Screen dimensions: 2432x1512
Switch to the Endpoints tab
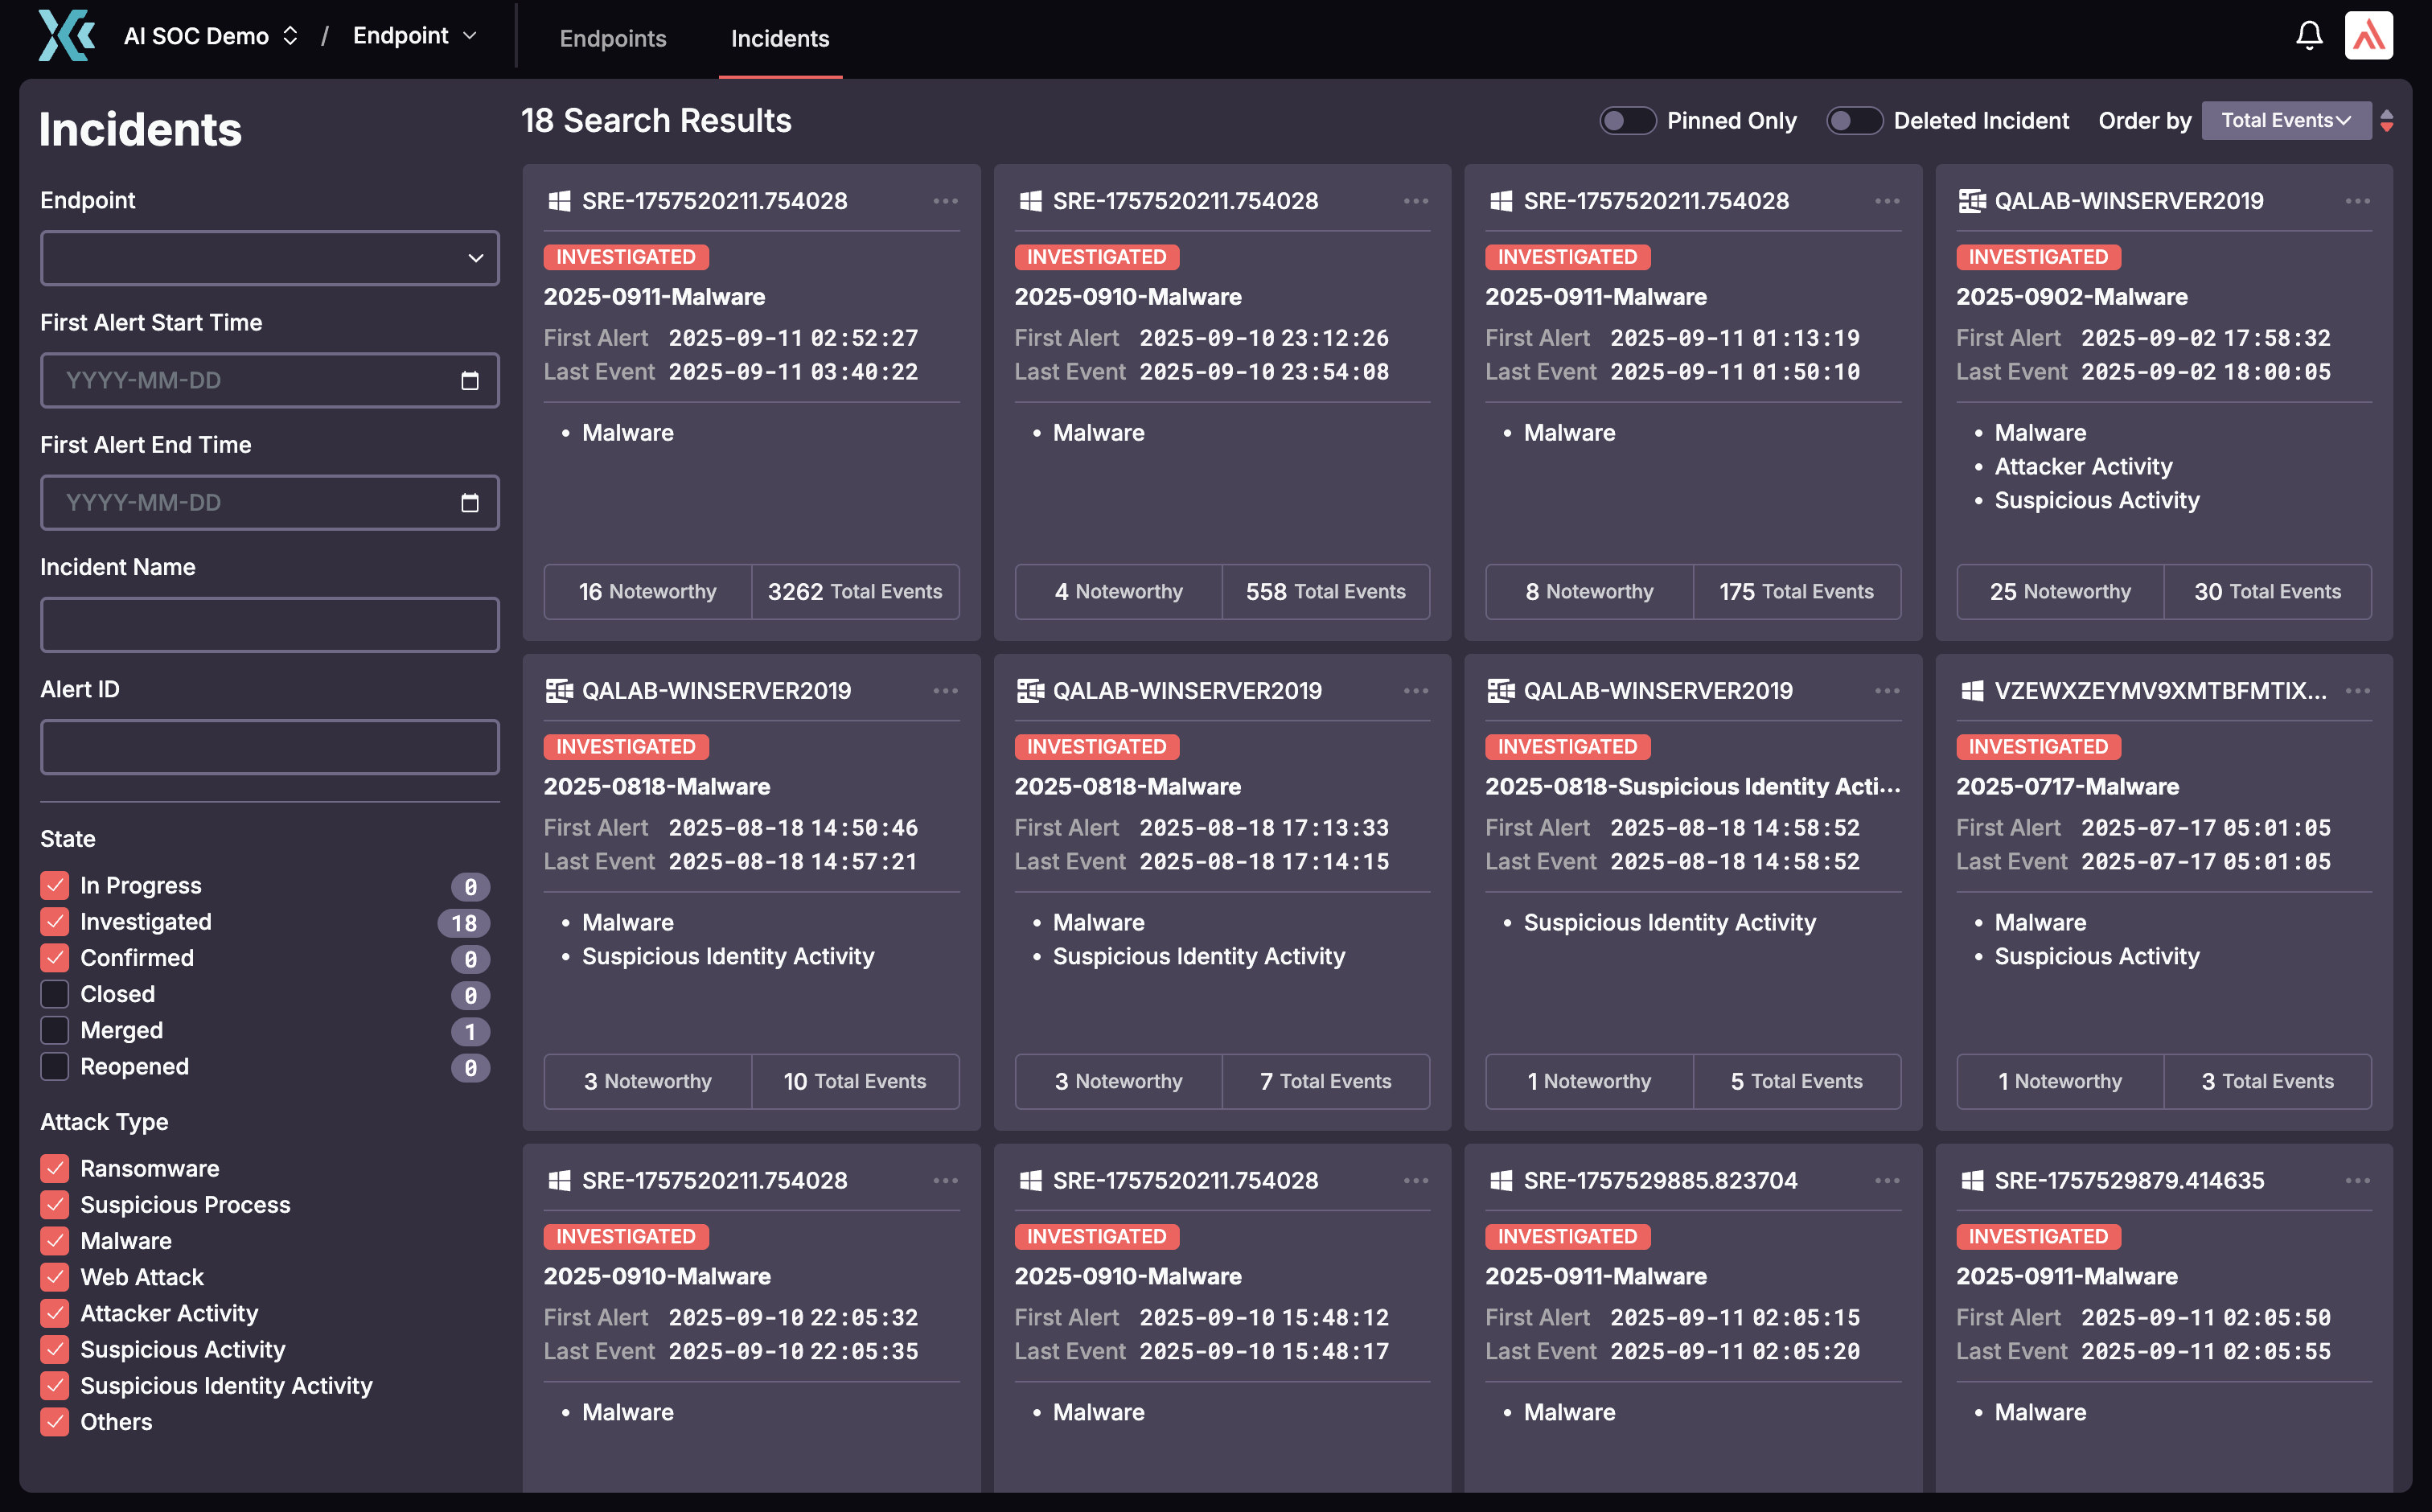pos(613,39)
